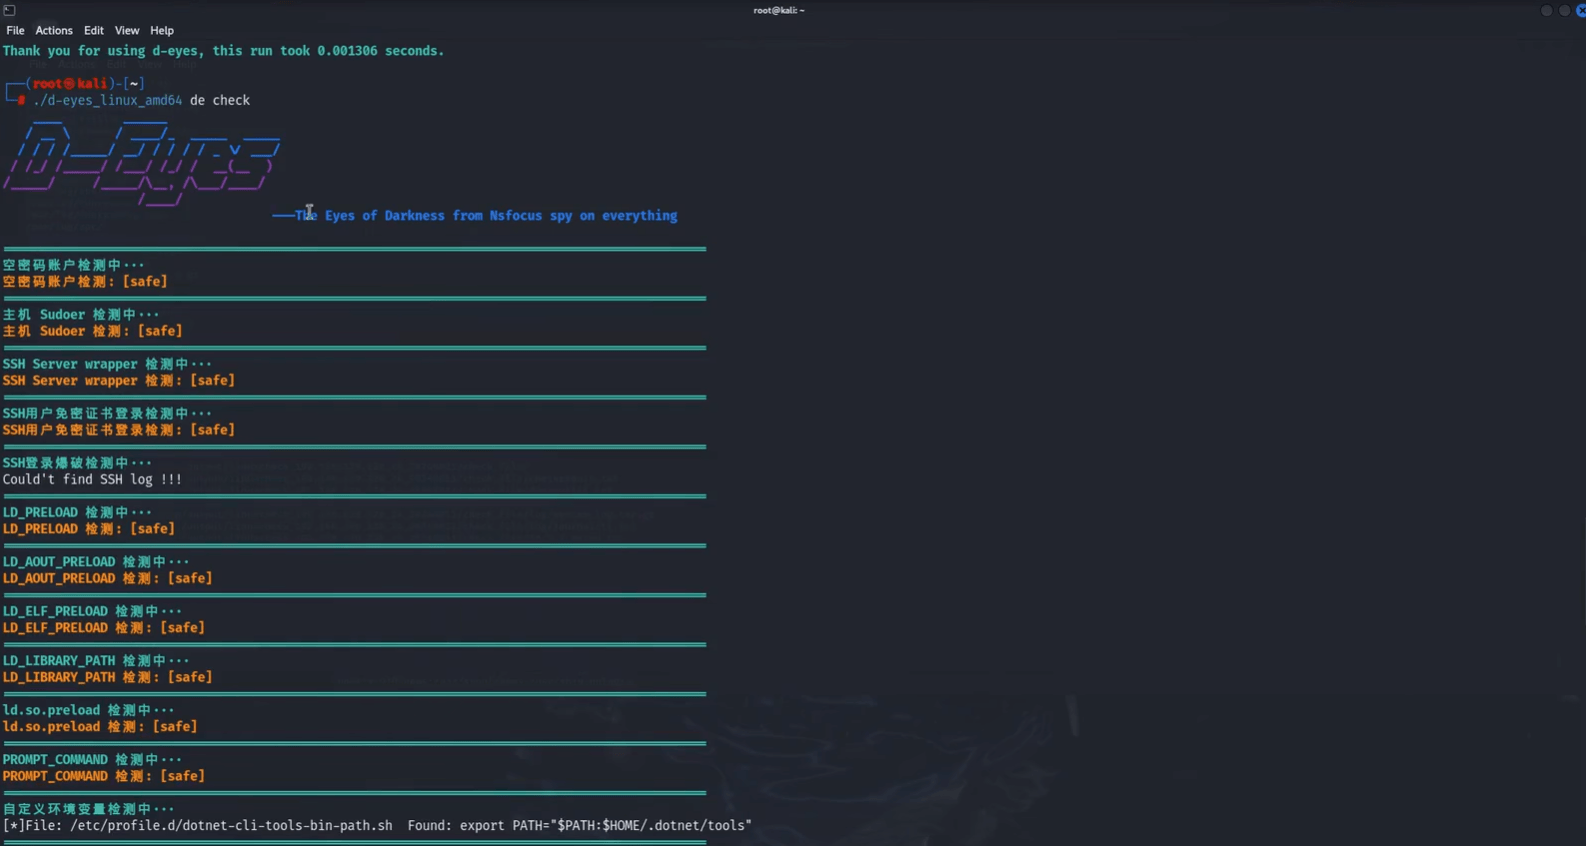The width and height of the screenshot is (1586, 846).
Task: Click the 'LD_PRELOAD 检测: [safe]' result line
Action: 88,529
